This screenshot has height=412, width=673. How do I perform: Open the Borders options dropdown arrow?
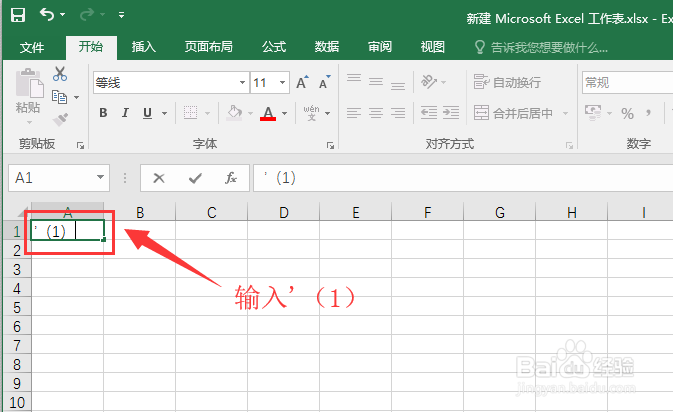(x=208, y=113)
